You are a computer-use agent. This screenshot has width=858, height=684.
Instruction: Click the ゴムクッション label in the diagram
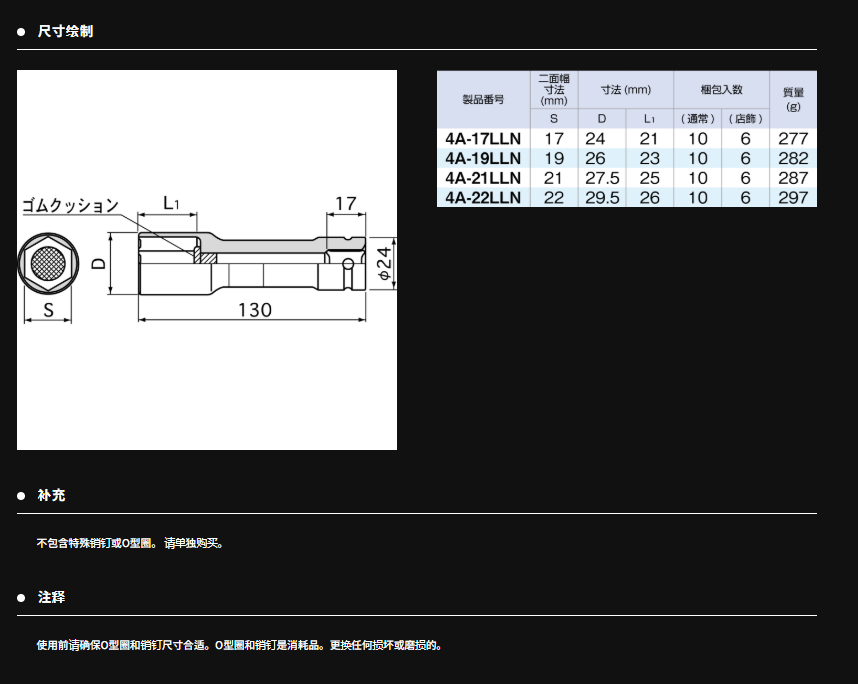70,206
